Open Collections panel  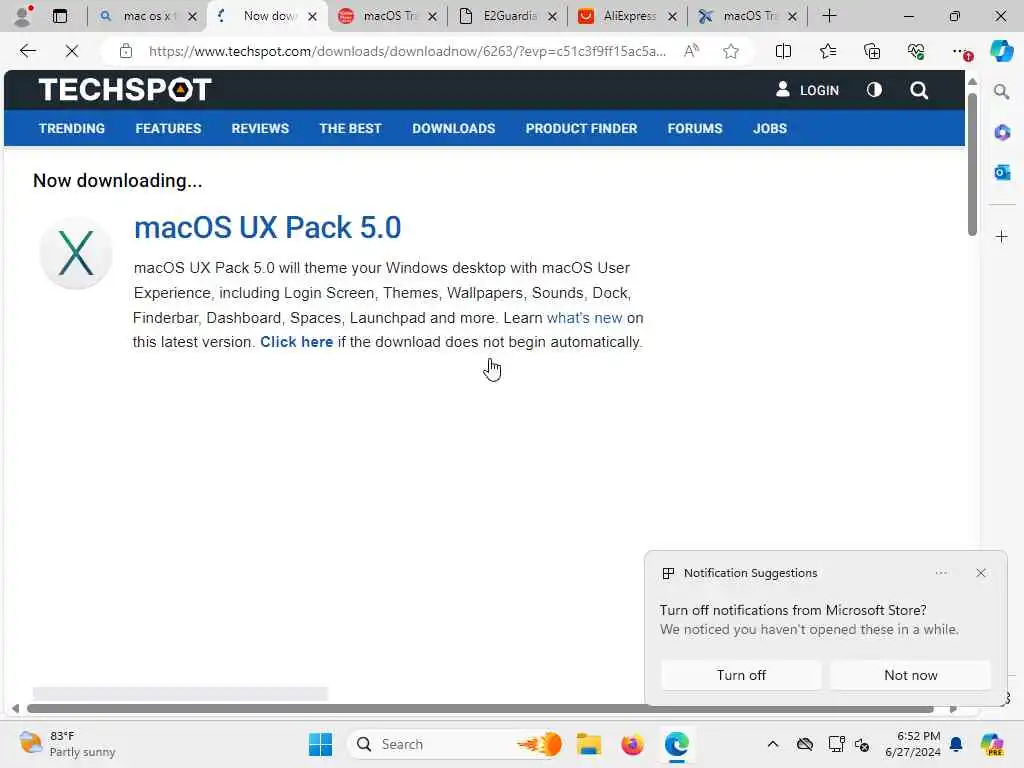(x=872, y=51)
